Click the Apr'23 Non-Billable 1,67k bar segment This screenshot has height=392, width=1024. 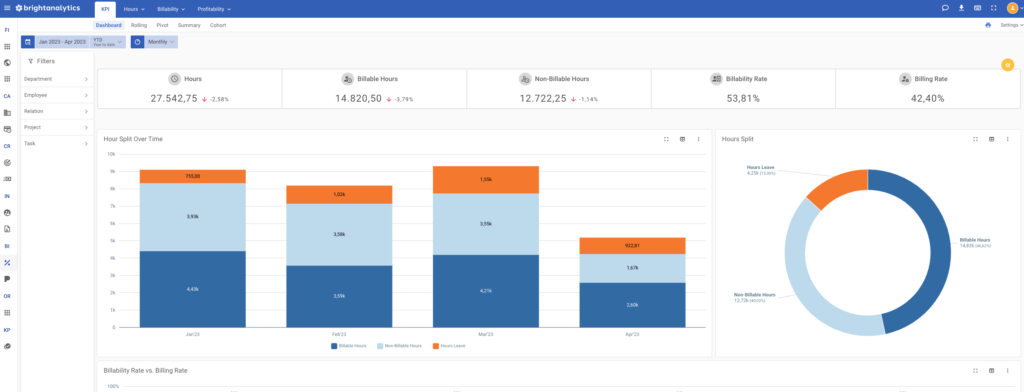pyautogui.click(x=632, y=269)
